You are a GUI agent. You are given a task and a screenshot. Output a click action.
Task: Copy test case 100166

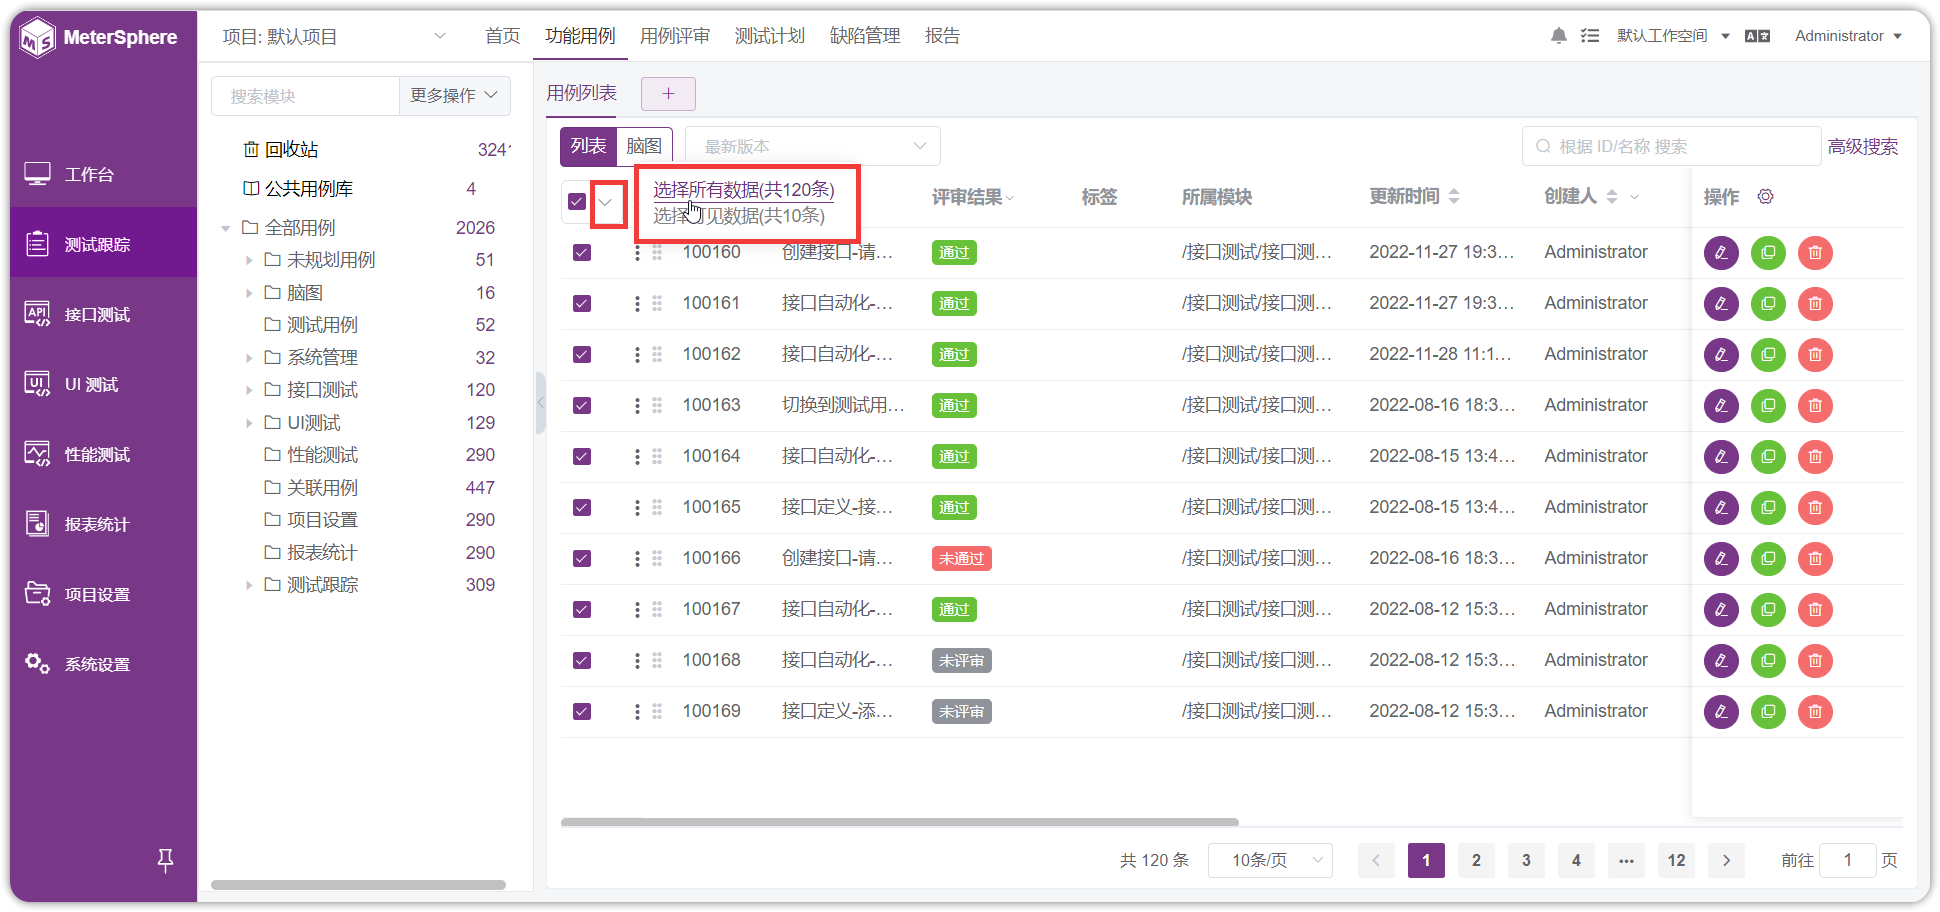(1768, 559)
